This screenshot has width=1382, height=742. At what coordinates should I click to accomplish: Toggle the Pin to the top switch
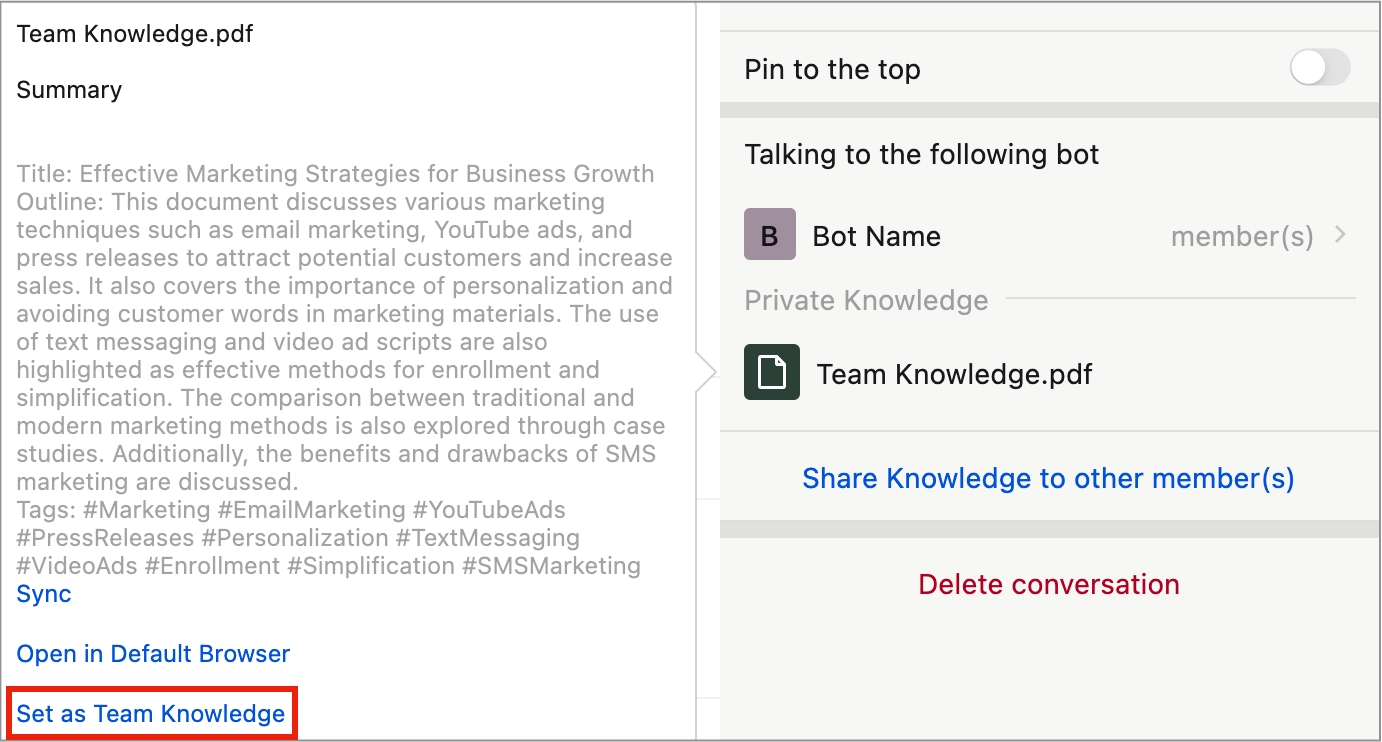coord(1320,69)
